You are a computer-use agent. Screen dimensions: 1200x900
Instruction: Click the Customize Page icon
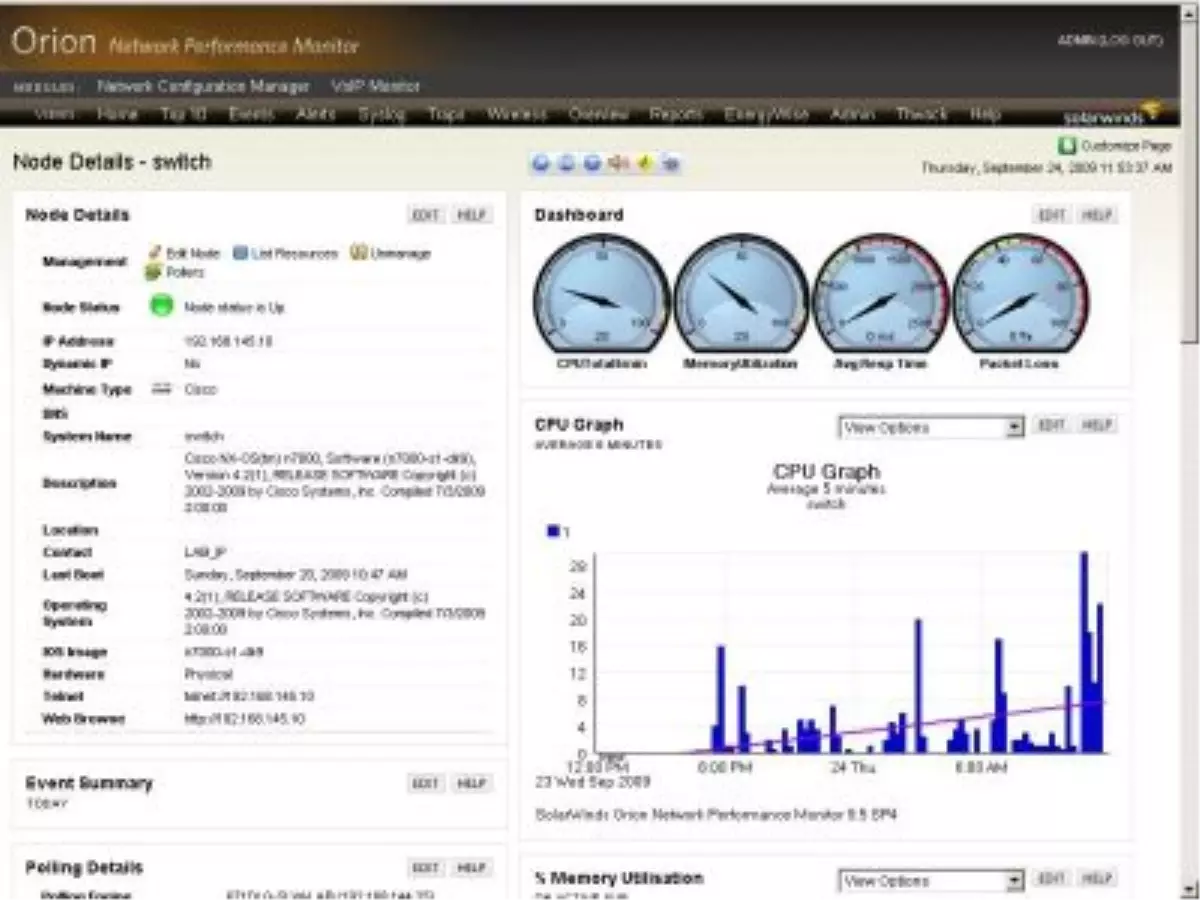(1066, 146)
